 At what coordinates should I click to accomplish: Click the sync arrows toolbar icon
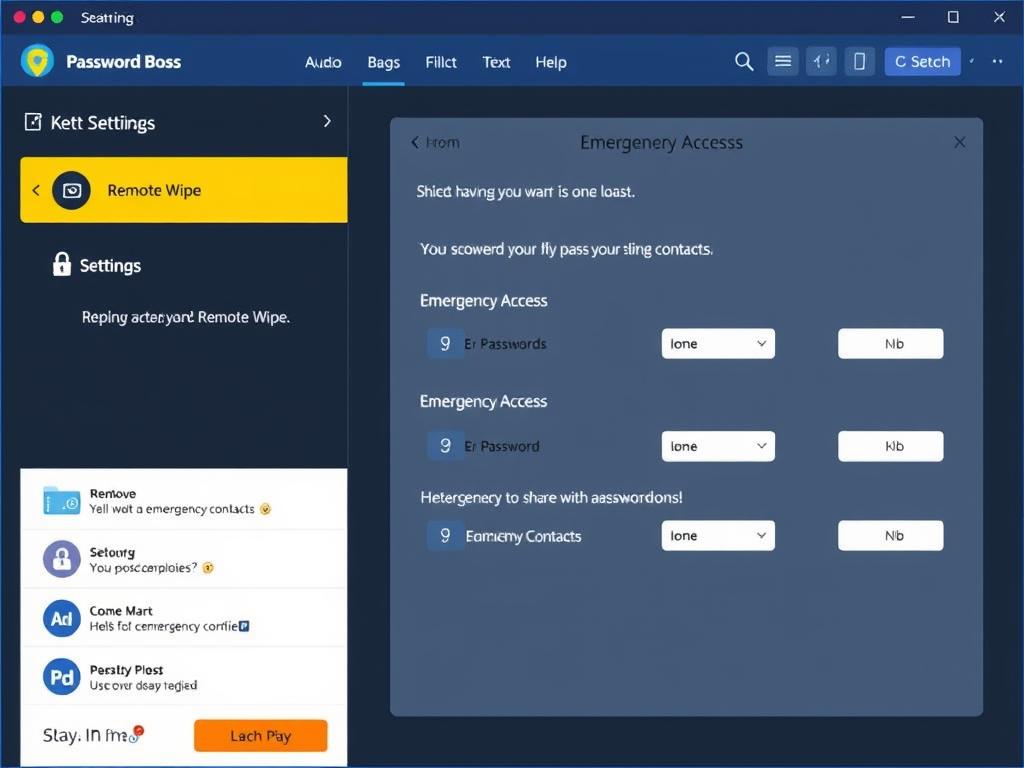pos(821,61)
